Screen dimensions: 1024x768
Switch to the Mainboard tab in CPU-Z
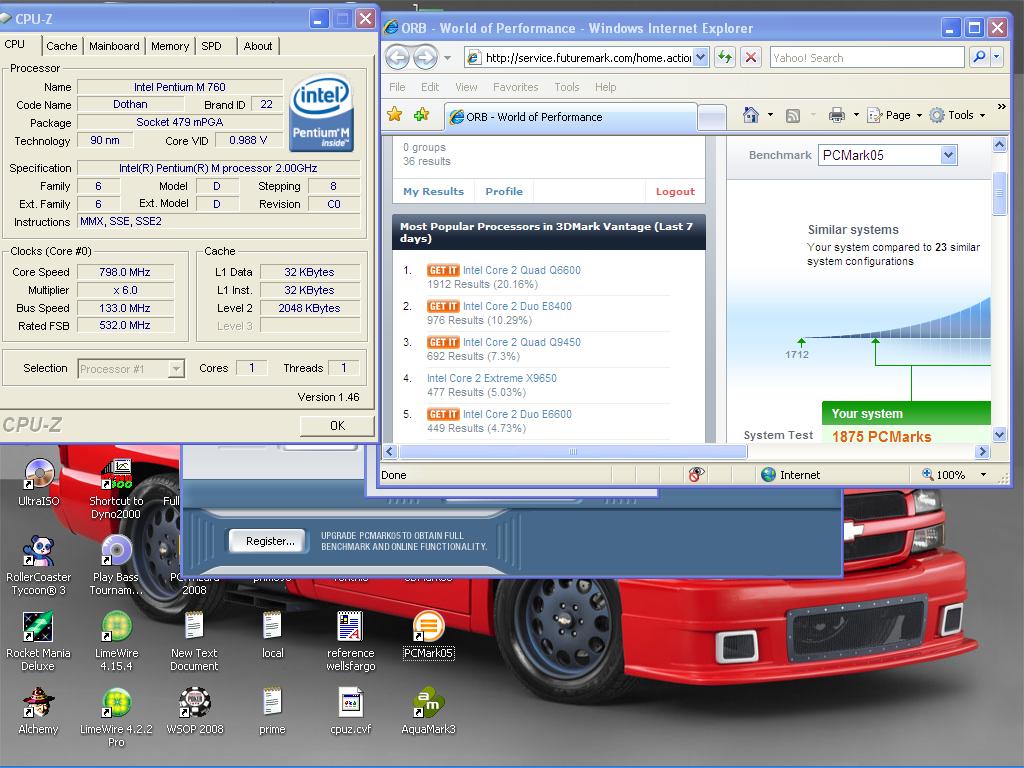[114, 46]
